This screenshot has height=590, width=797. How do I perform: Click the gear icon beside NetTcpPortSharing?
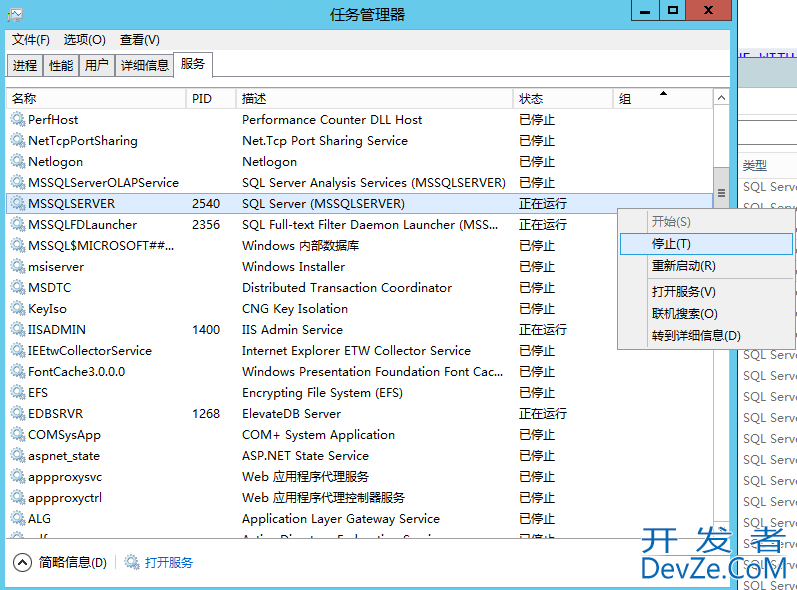point(18,140)
